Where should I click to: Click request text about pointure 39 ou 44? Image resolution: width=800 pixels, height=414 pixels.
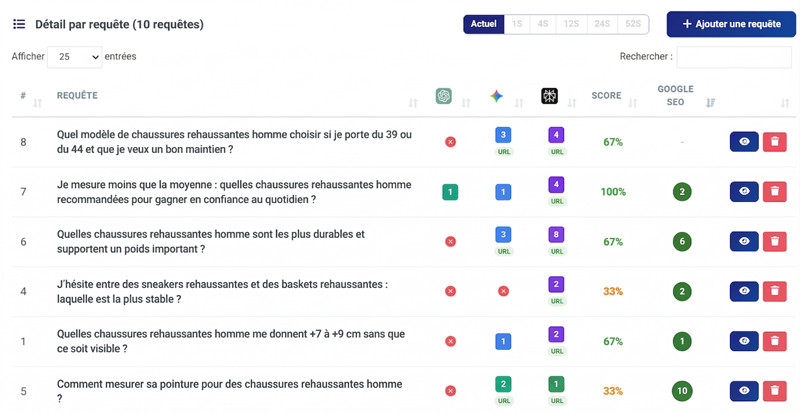click(x=234, y=142)
